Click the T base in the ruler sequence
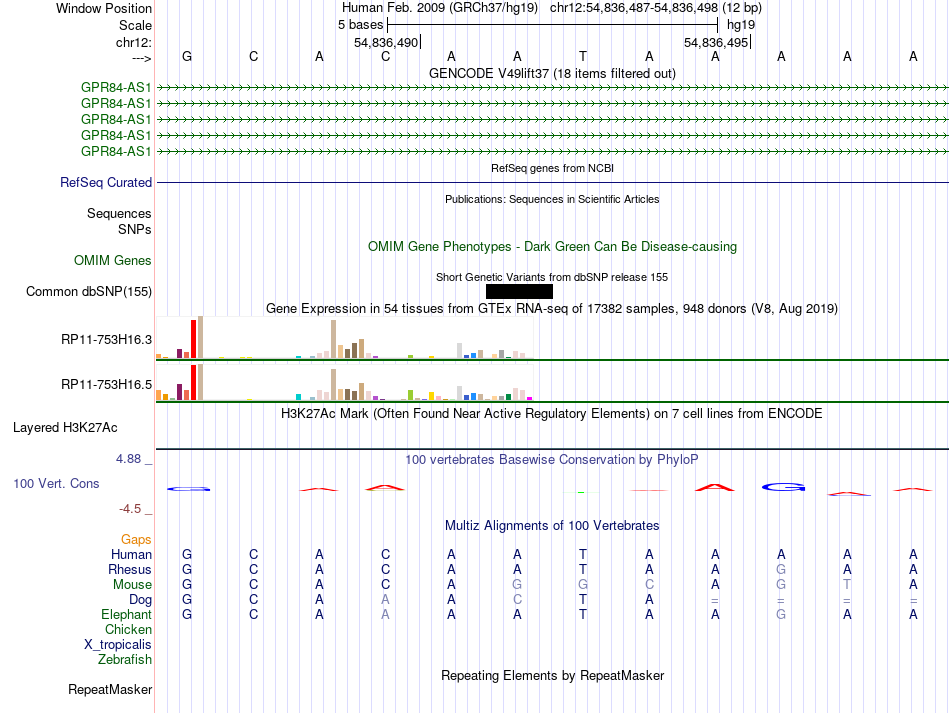The image size is (950, 713). (583, 56)
